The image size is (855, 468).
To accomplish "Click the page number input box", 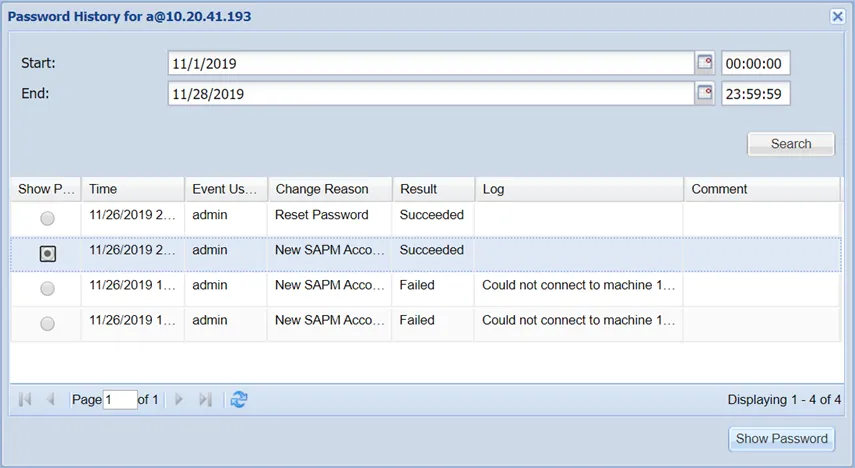I will click(120, 400).
